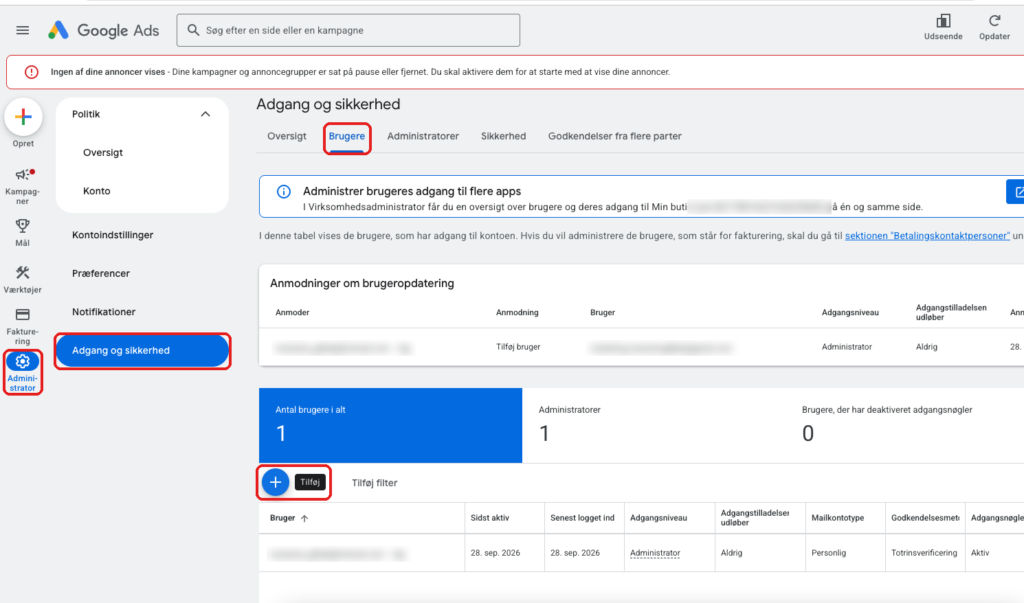Switch to the Brugere tab

click(x=347, y=136)
